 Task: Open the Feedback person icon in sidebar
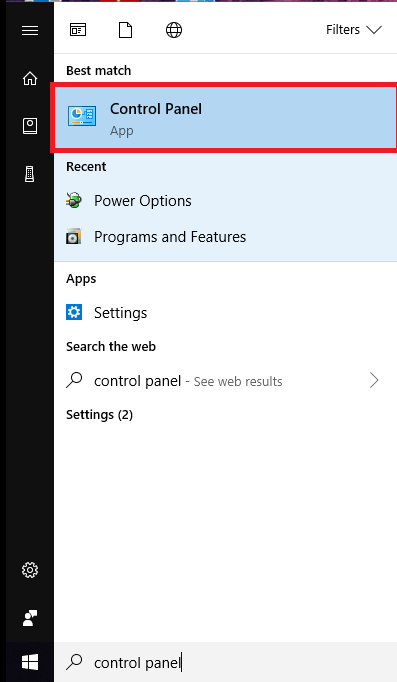(x=30, y=618)
